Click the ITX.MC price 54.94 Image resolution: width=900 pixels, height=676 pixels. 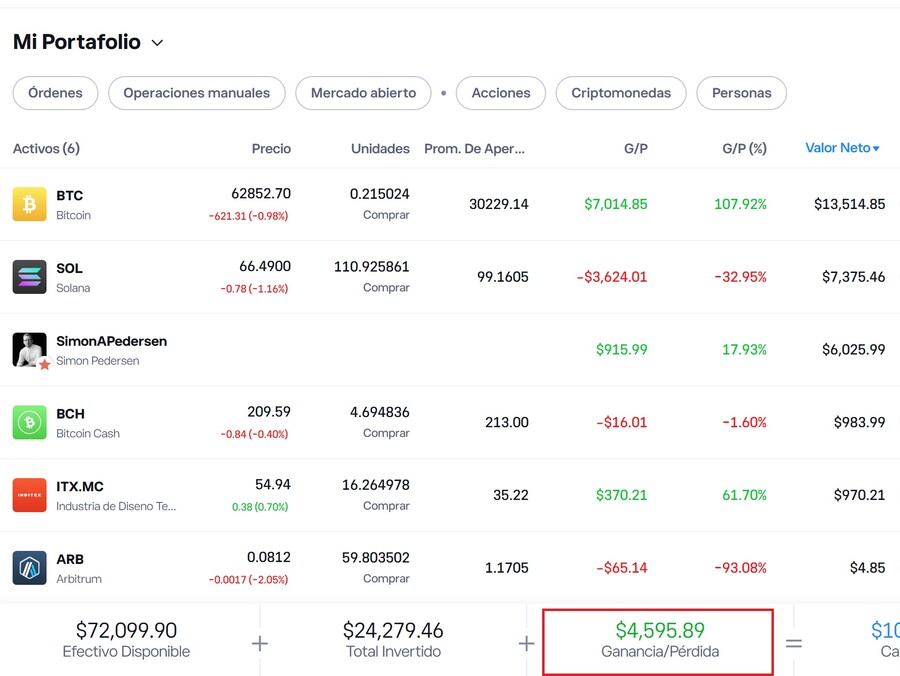pyautogui.click(x=273, y=484)
